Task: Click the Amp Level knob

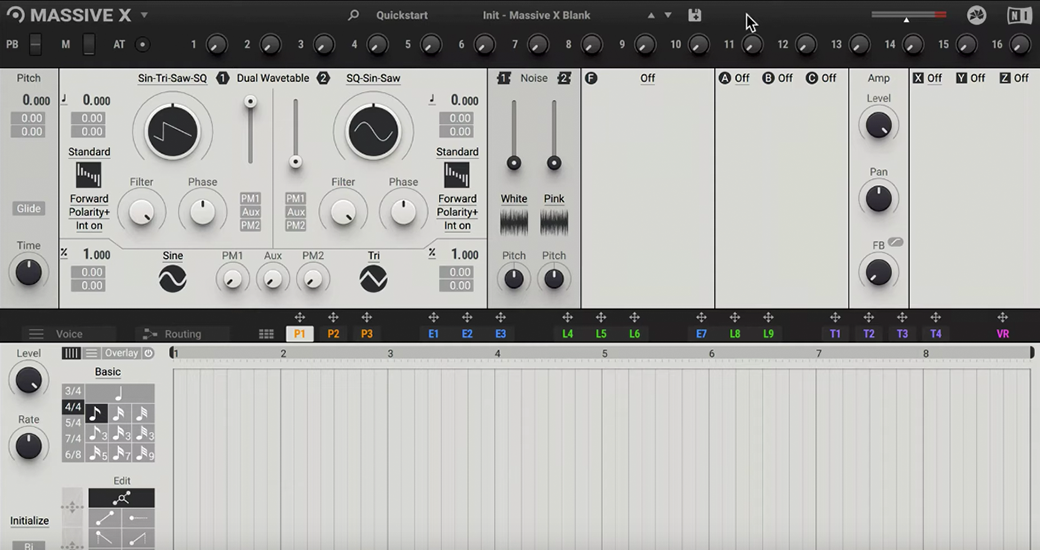Action: click(878, 125)
